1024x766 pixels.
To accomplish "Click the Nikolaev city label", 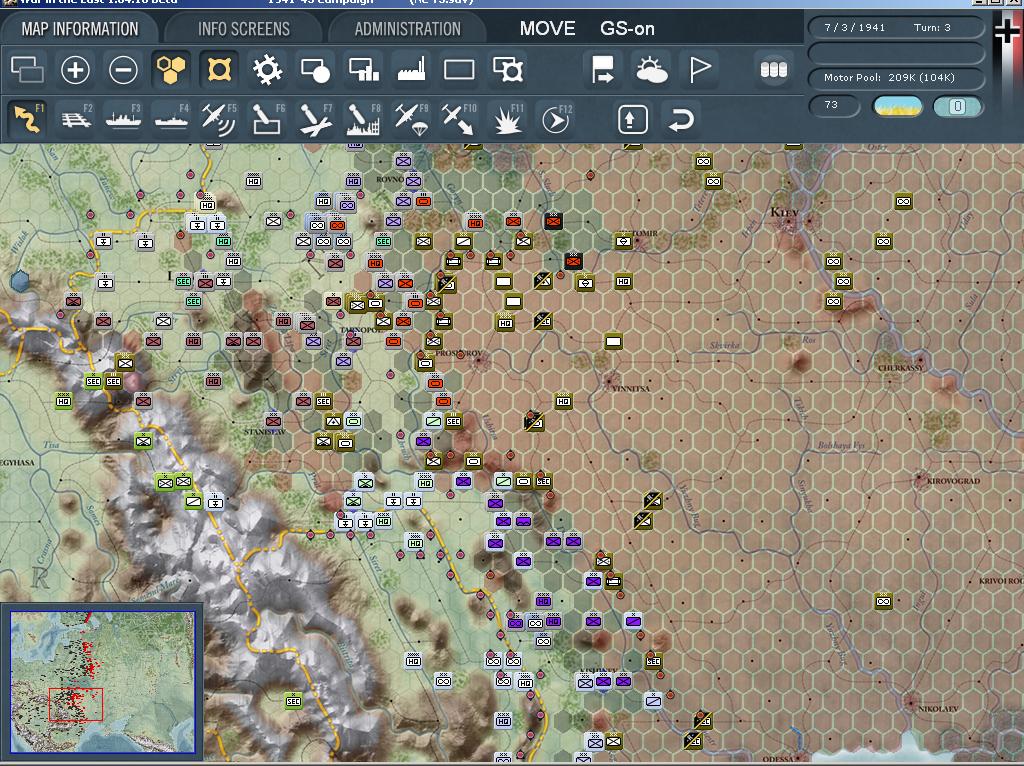I will (938, 709).
